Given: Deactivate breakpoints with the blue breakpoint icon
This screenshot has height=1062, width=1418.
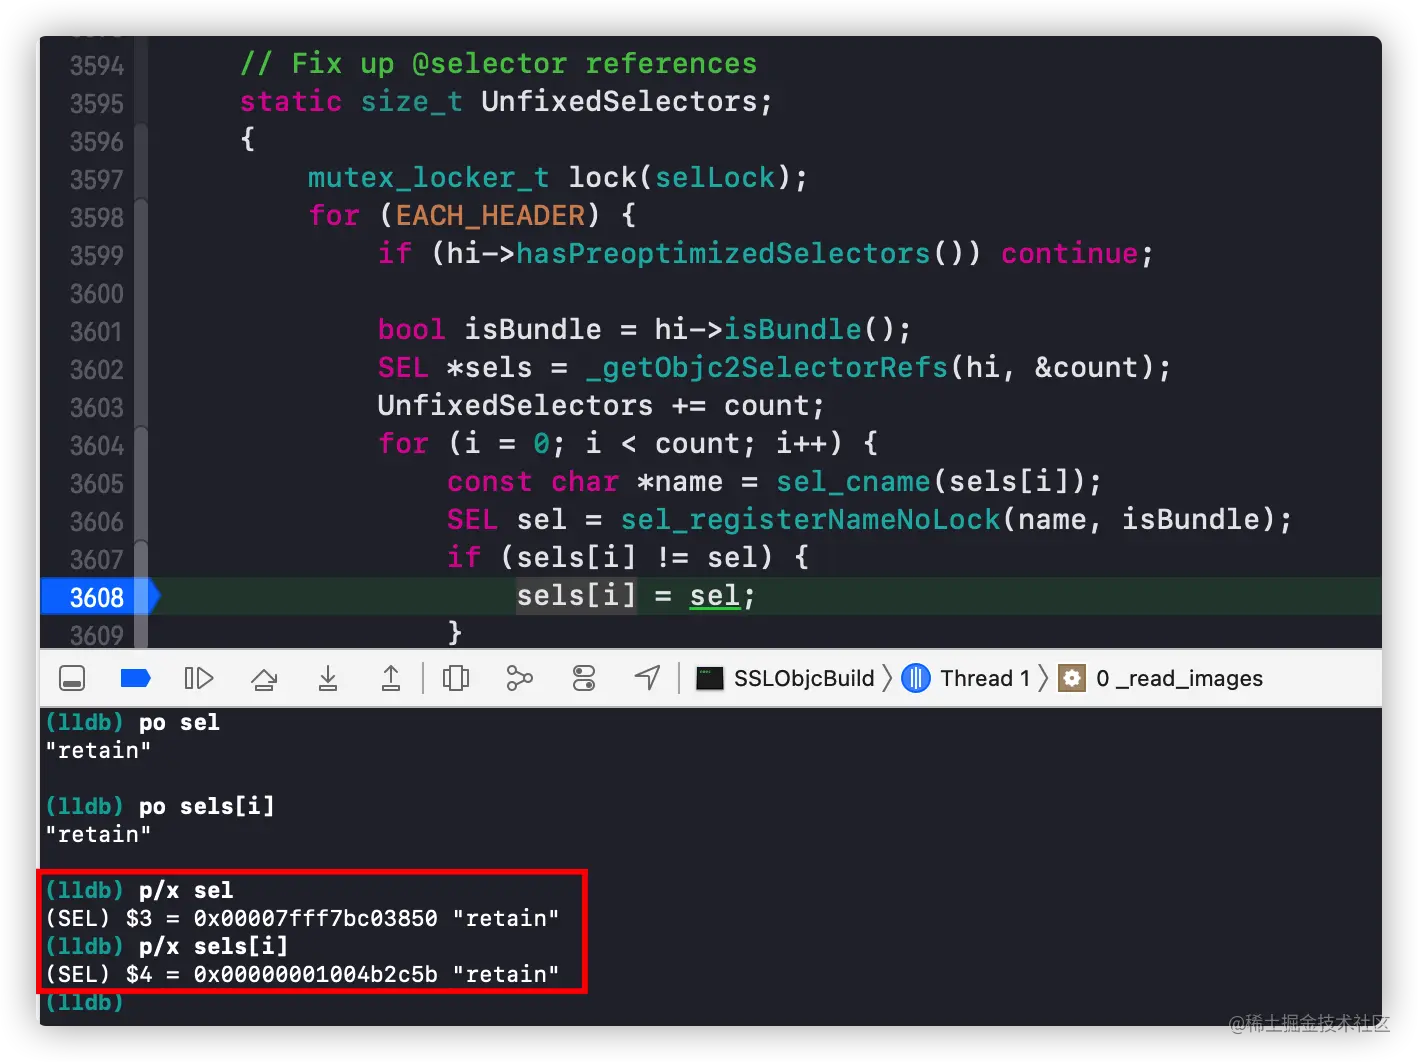Looking at the screenshot, I should click(x=135, y=679).
